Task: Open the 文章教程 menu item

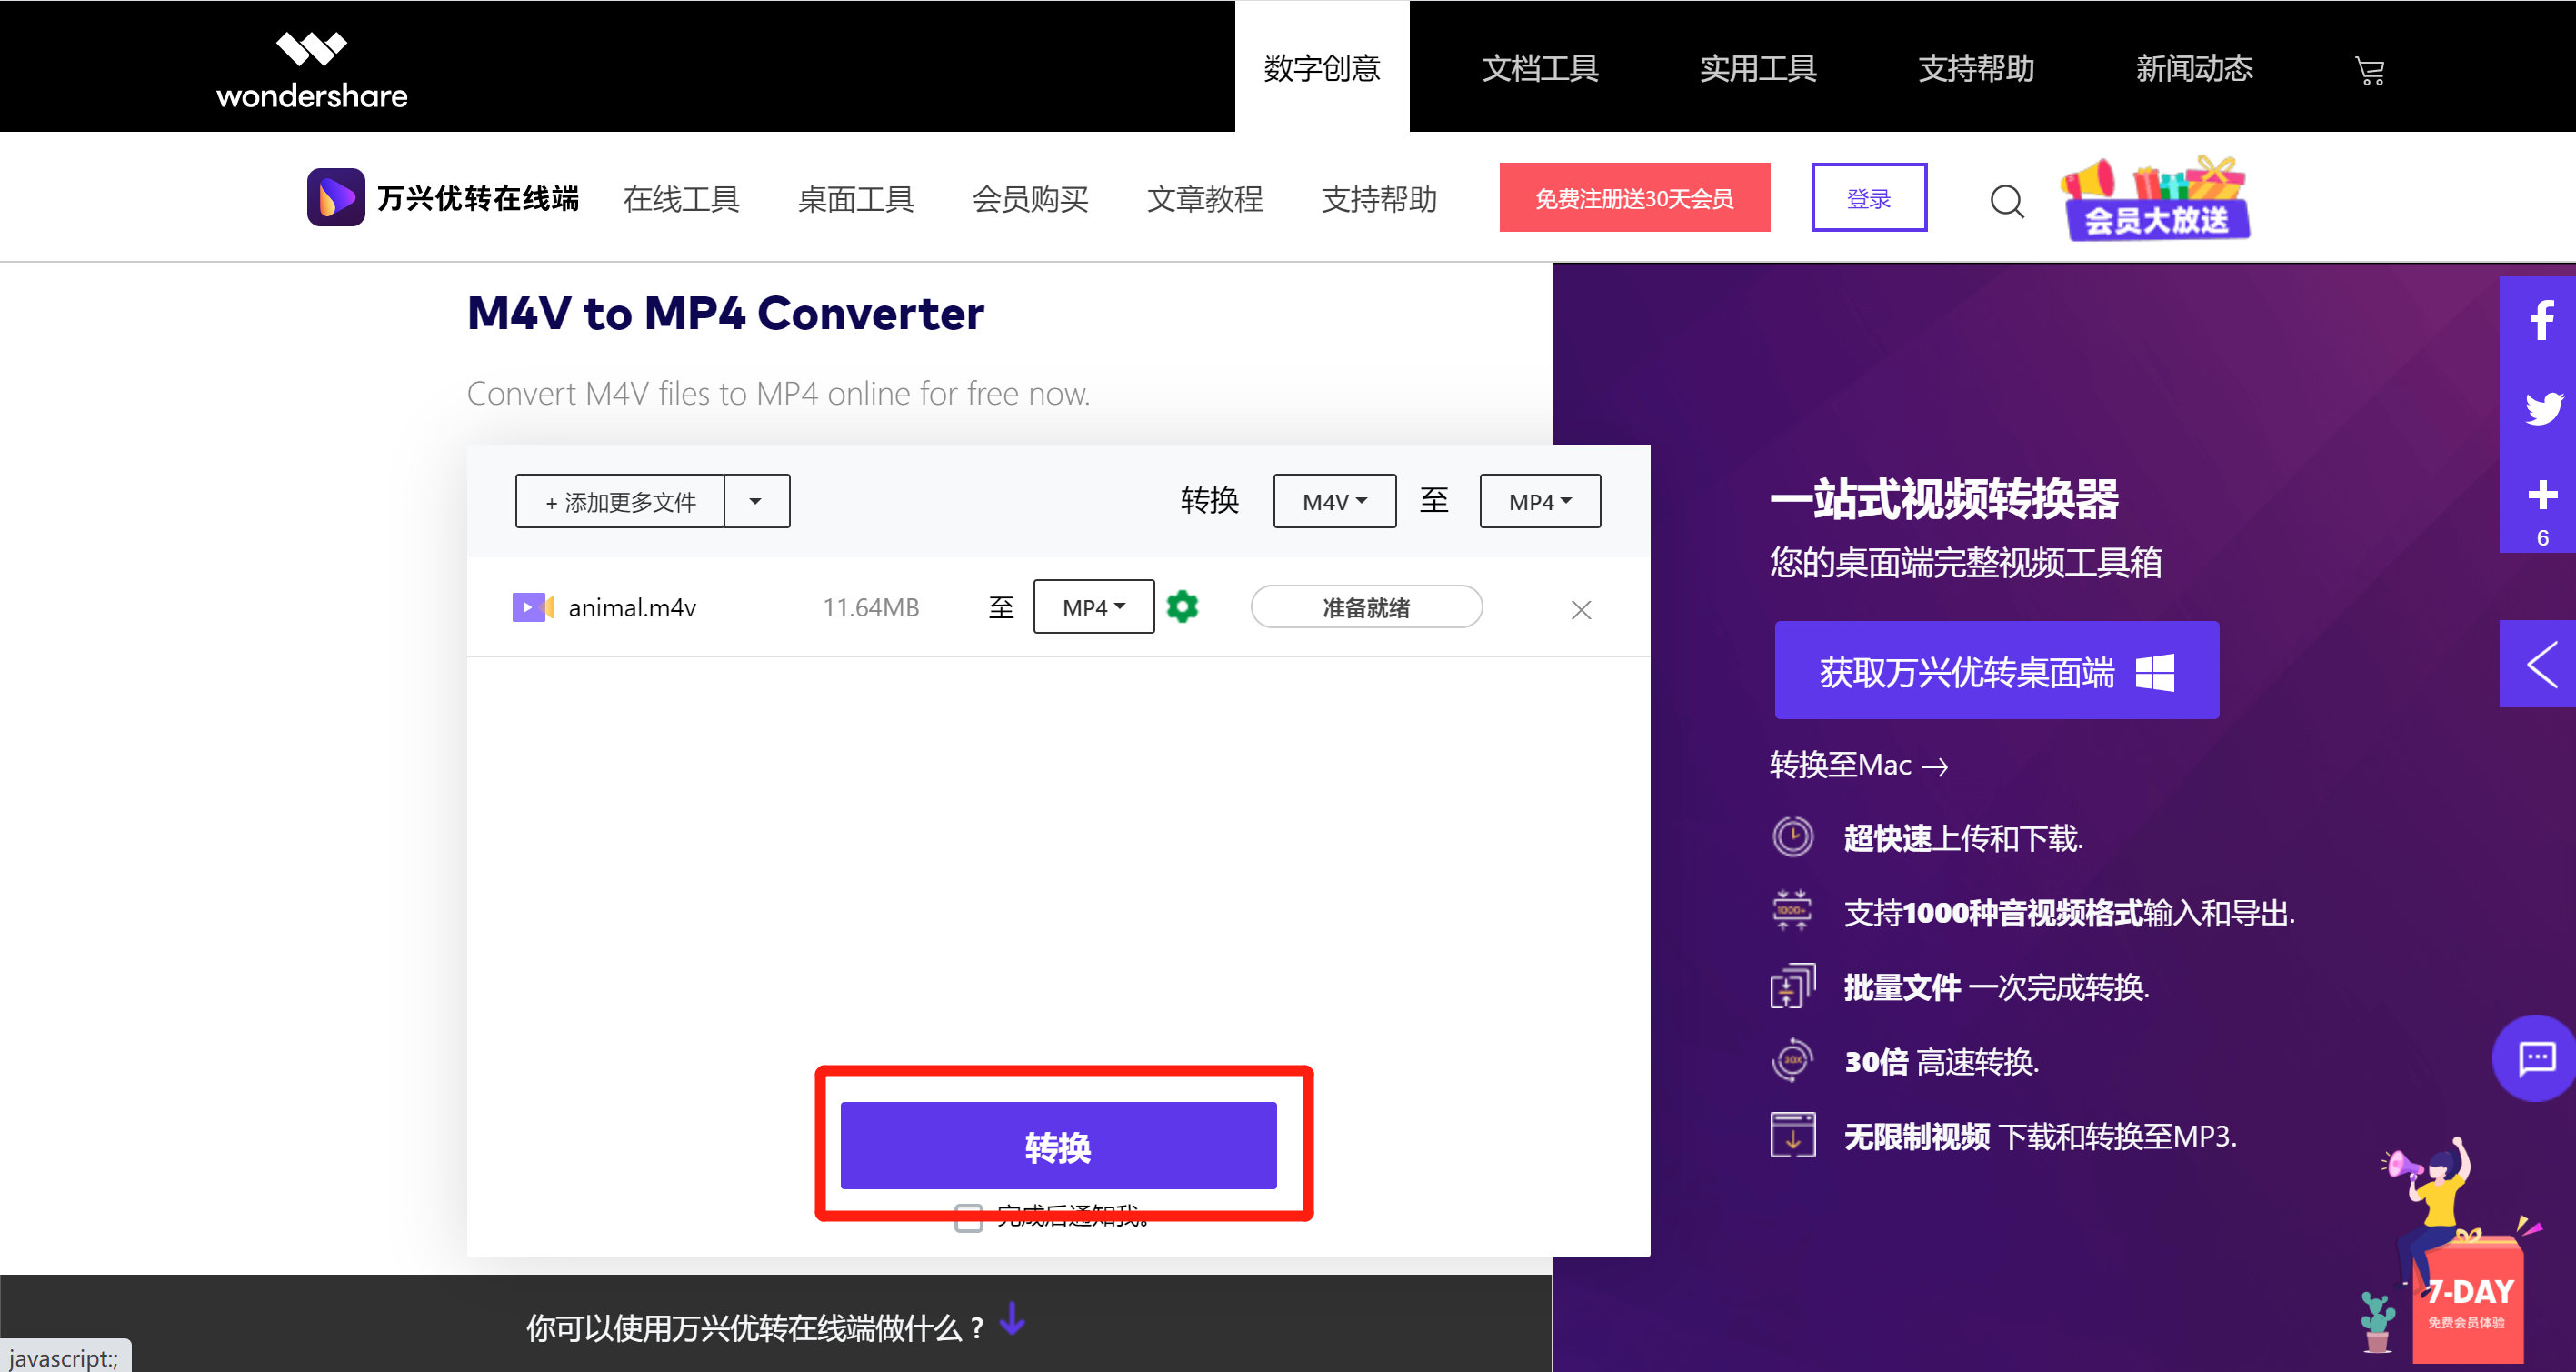Action: tap(1205, 199)
